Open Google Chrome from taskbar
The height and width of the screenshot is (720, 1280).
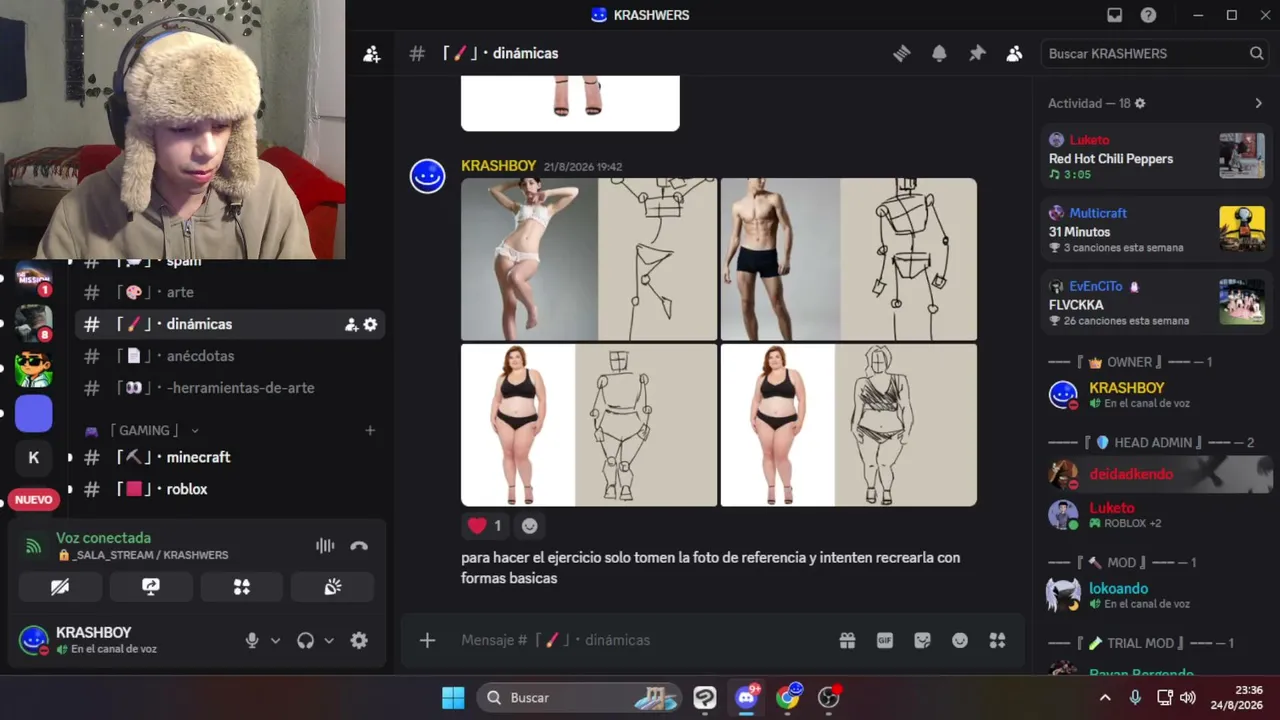[x=788, y=697]
